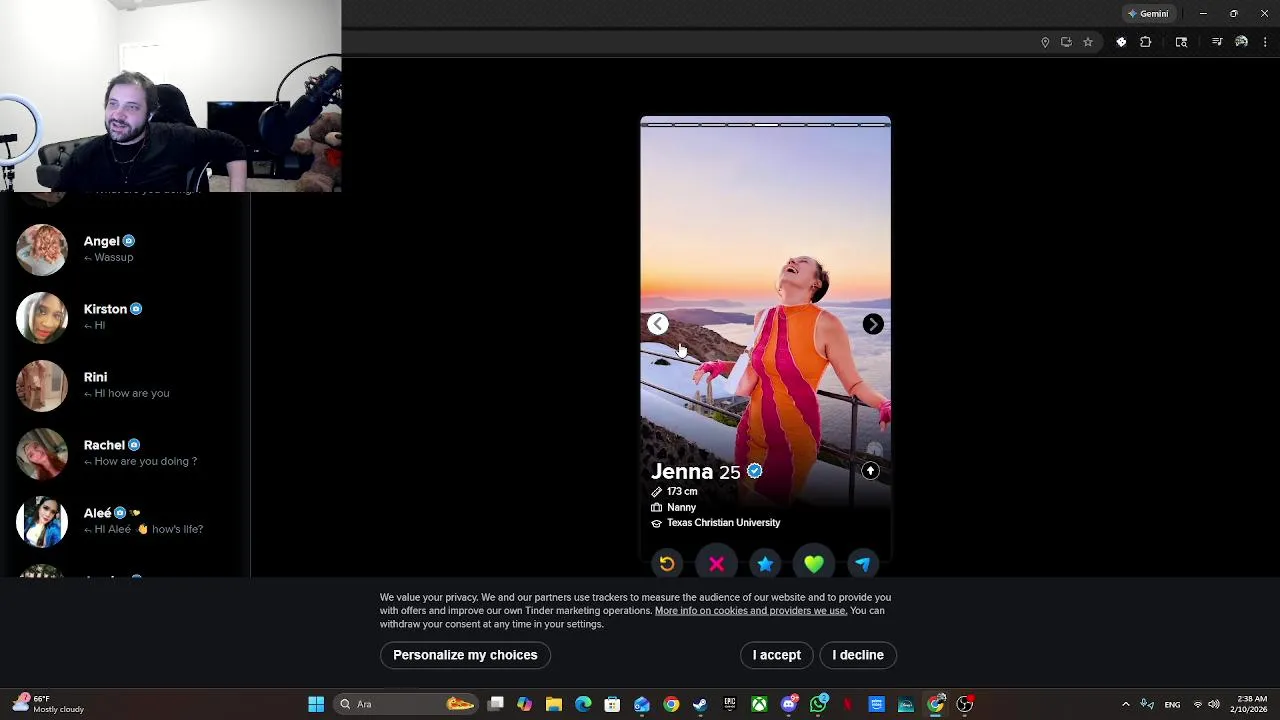The image size is (1280, 720).
Task: Click the red X Nope button
Action: 716,564
